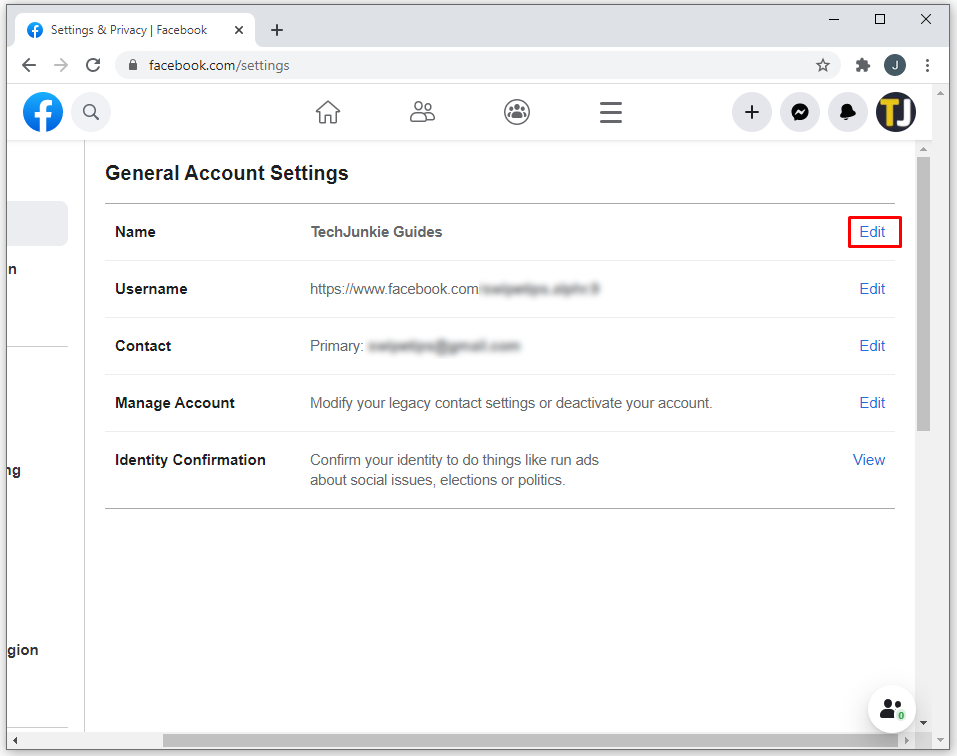View Identity Confirmation details
The image size is (957, 756).
868,460
